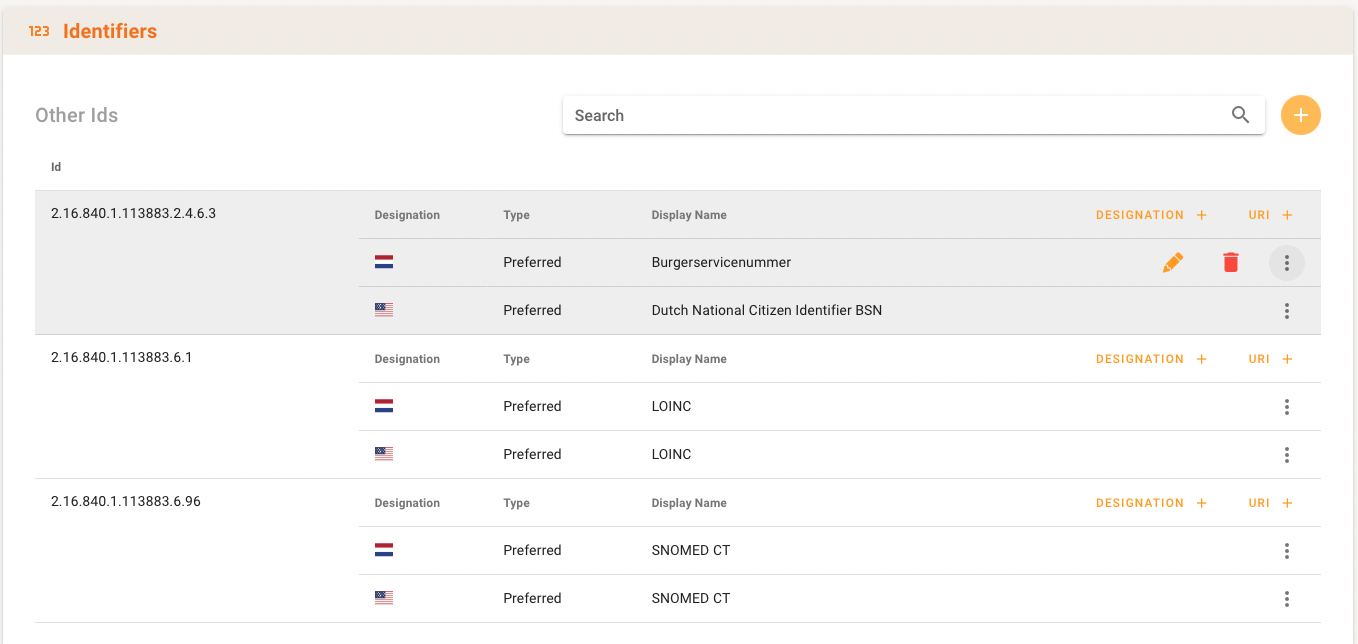Edit the Burgerservicenummer designation with pencil icon

tap(1173, 262)
